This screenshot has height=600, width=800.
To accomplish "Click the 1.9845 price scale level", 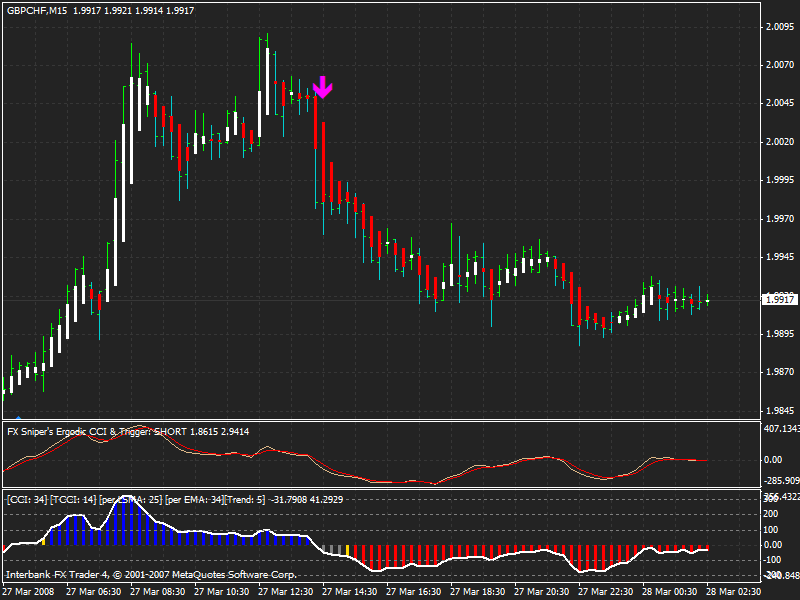I will [780, 410].
